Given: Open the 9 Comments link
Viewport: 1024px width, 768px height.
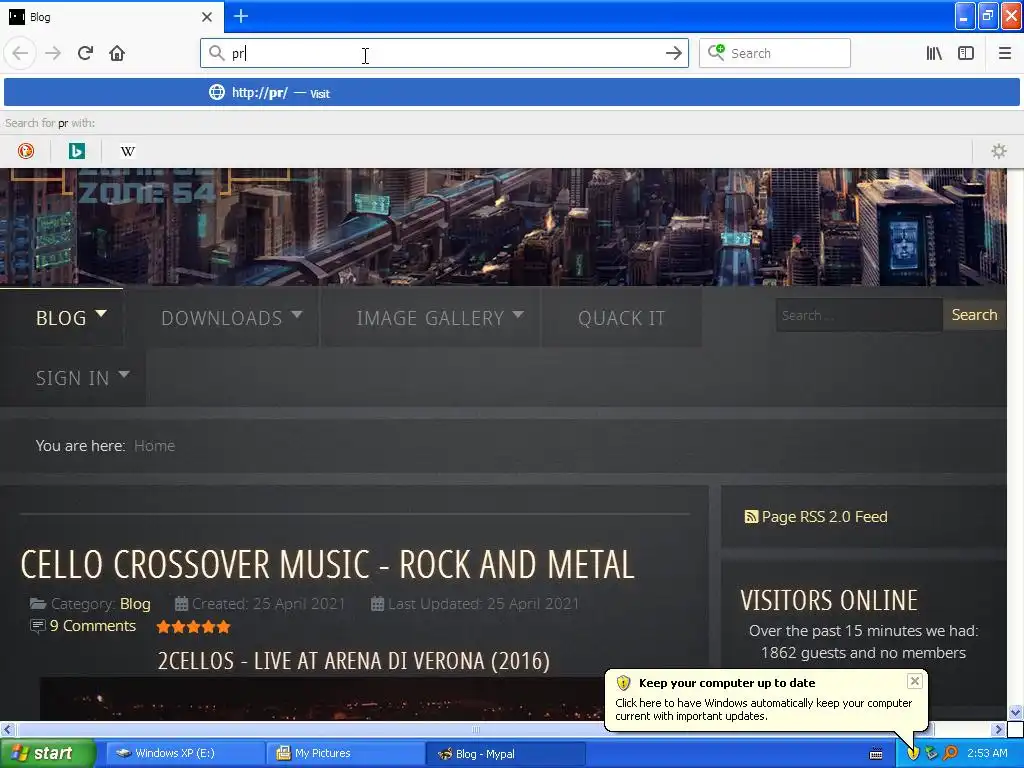Looking at the screenshot, I should (93, 626).
